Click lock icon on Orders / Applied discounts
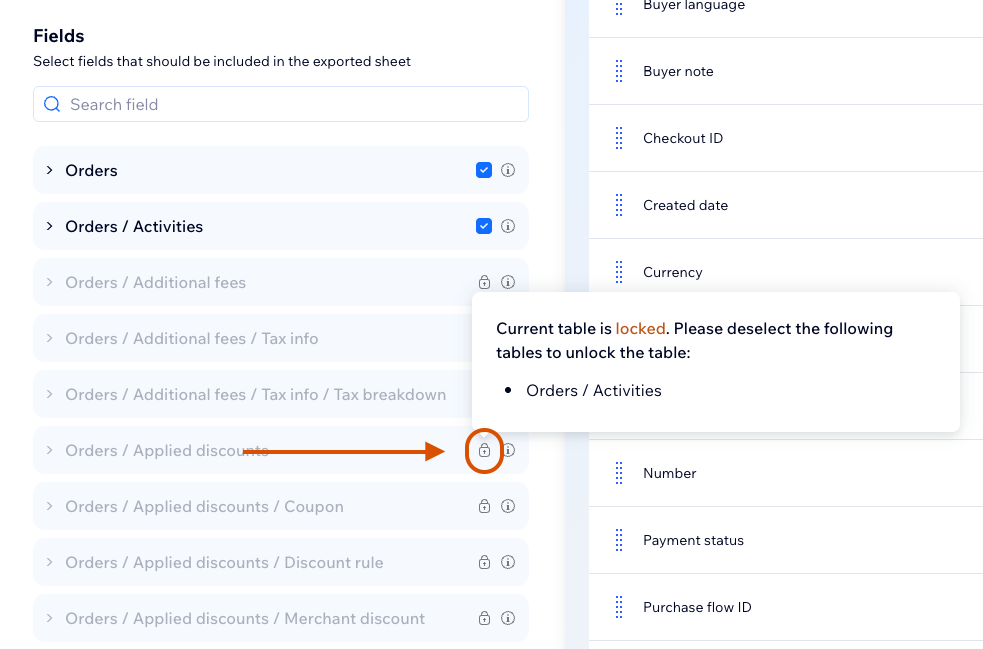 [x=484, y=450]
